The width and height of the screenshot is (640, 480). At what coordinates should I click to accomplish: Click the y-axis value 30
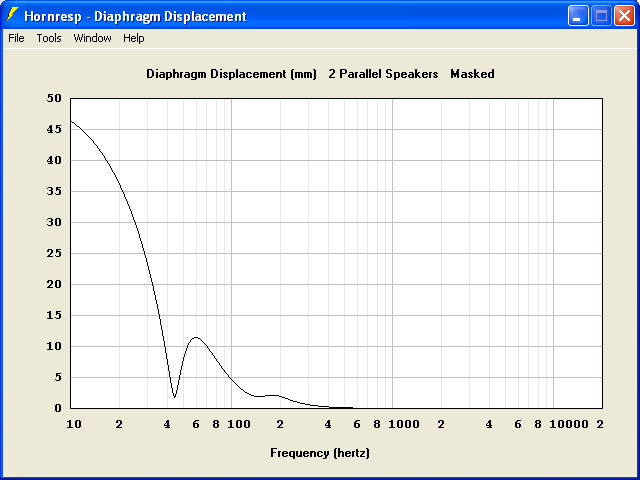(54, 222)
